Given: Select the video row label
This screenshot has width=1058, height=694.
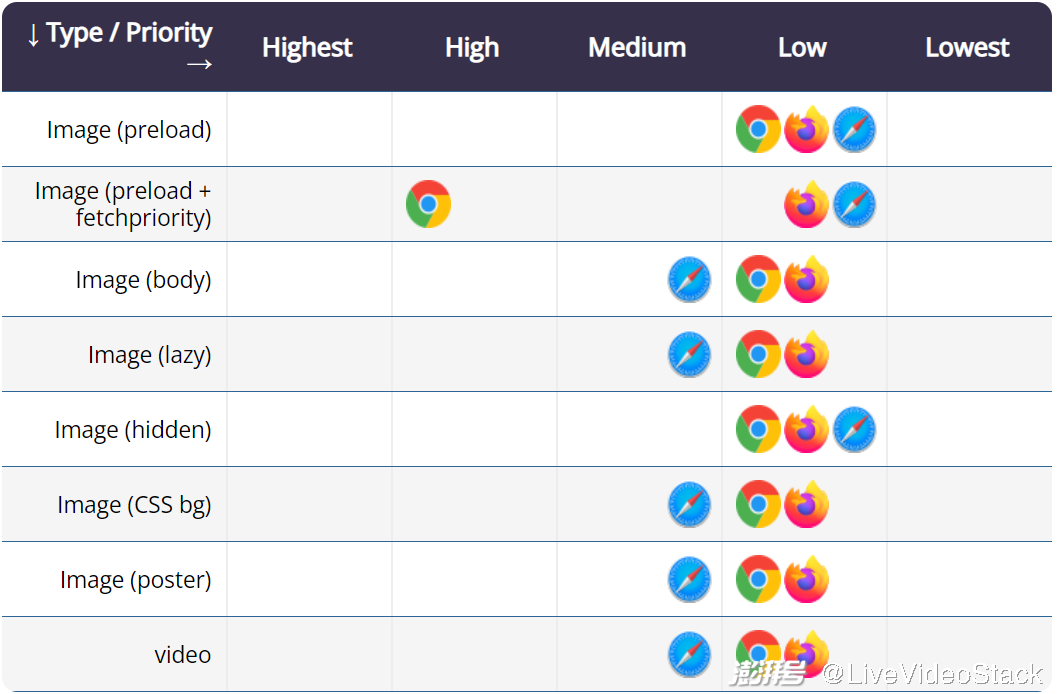Looking at the screenshot, I should click(182, 655).
